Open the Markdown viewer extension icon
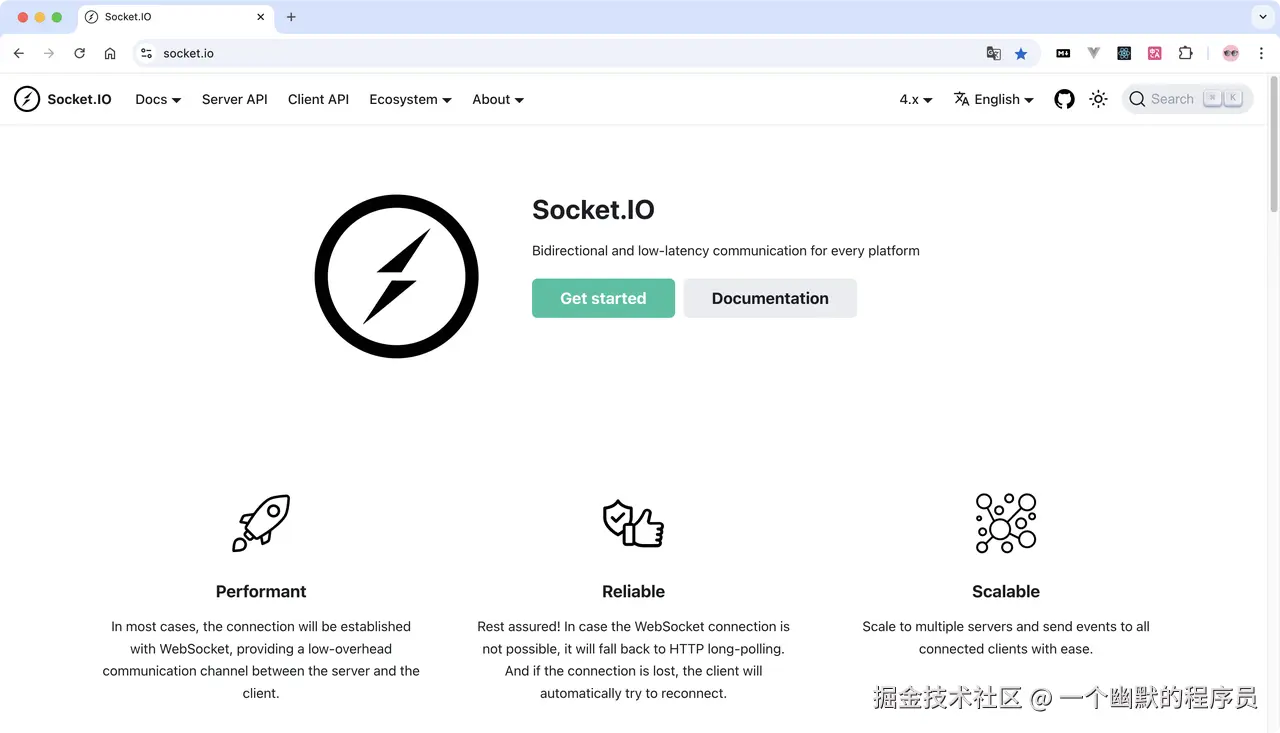 tap(1063, 52)
